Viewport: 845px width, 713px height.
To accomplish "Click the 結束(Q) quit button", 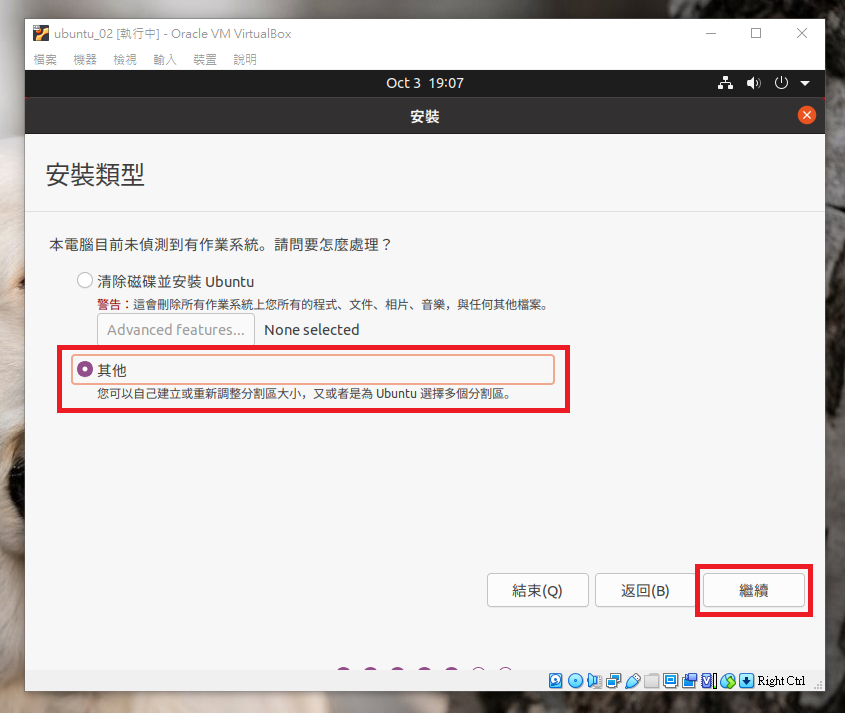I will 537,590.
